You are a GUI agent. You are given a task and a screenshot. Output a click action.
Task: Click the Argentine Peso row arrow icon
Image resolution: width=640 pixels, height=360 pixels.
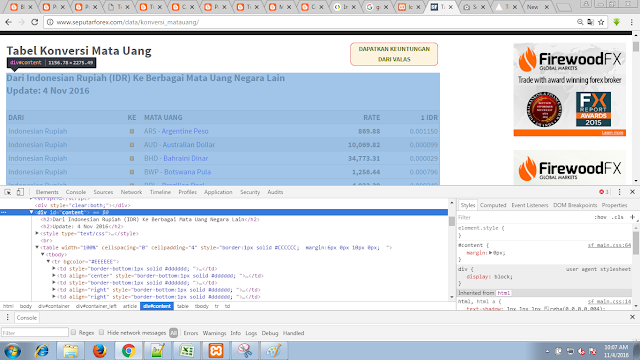tap(132, 131)
